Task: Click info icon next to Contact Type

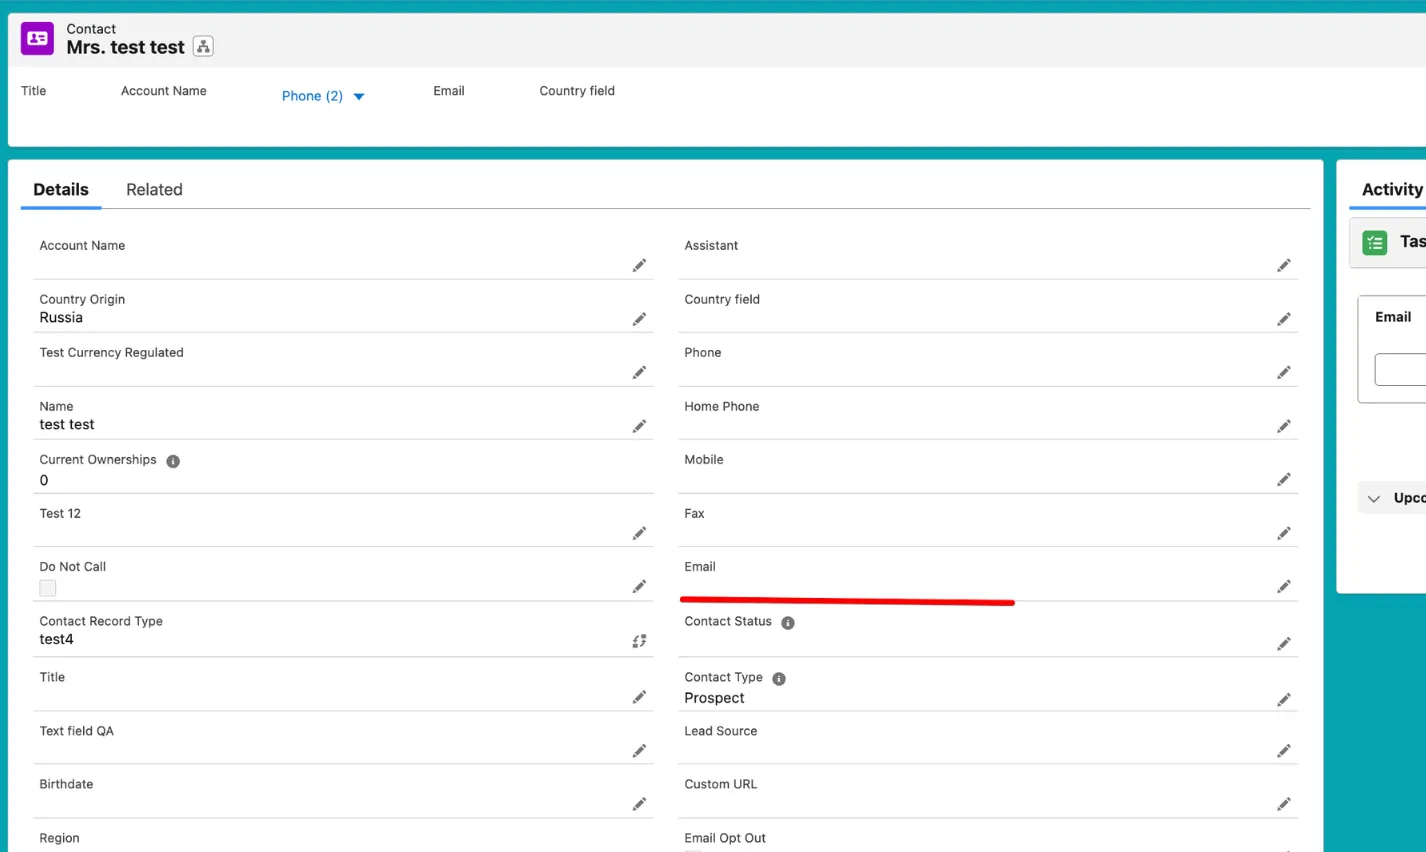Action: pos(779,679)
